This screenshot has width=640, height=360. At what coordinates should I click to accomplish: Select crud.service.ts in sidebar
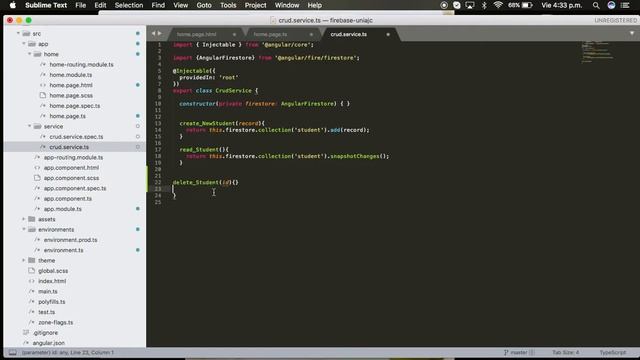tap(69, 147)
